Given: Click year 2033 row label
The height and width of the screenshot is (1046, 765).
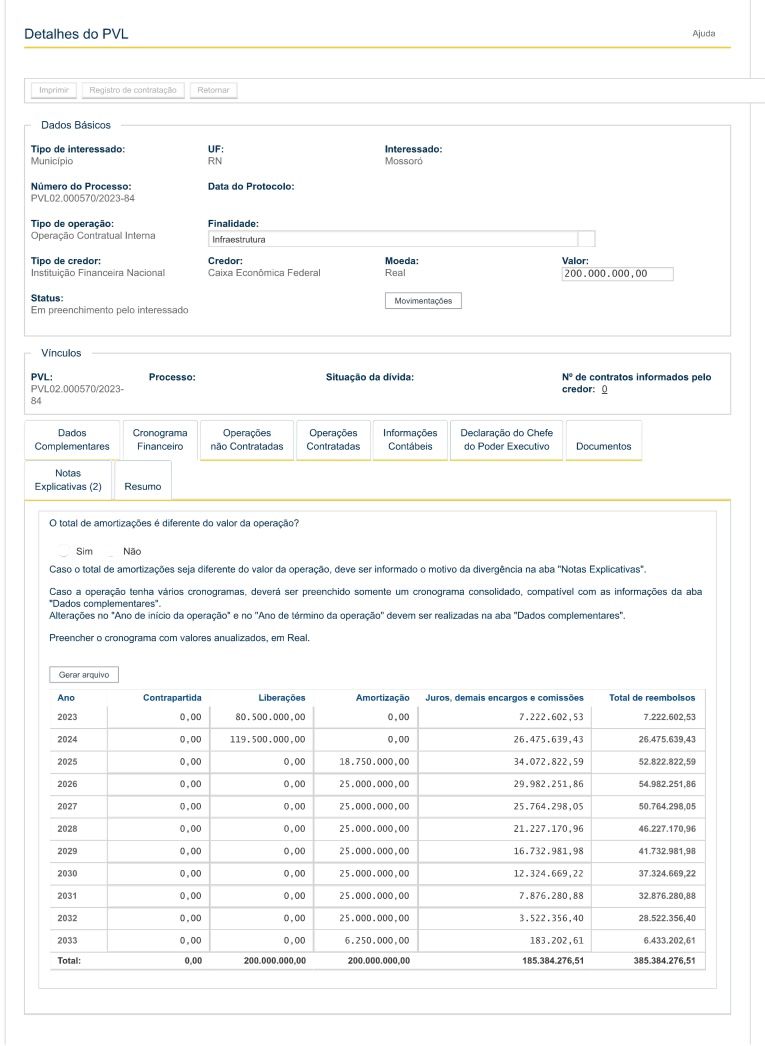Looking at the screenshot, I should click(x=67, y=941).
